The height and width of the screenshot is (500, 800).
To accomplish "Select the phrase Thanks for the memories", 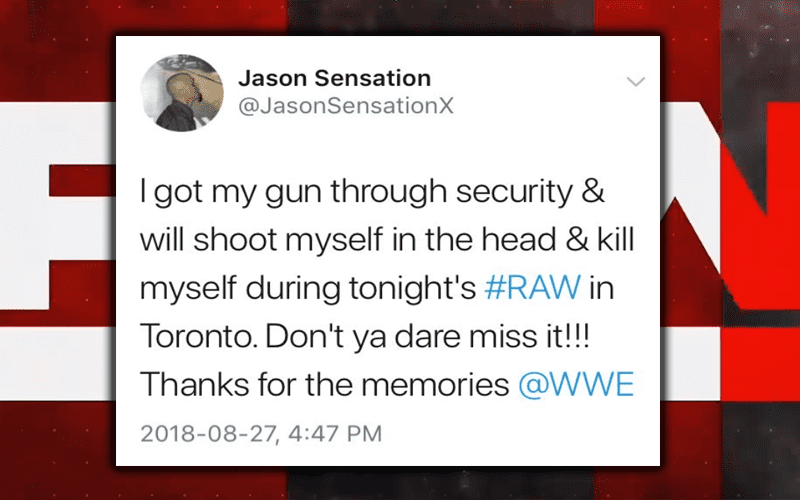I will pos(324,384).
